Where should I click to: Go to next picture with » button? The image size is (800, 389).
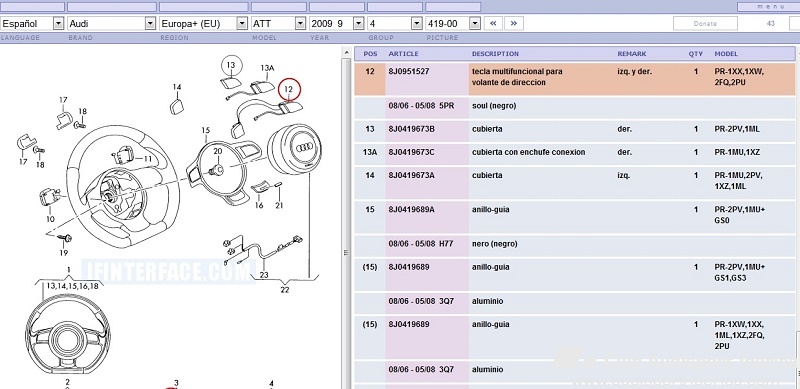tap(514, 23)
